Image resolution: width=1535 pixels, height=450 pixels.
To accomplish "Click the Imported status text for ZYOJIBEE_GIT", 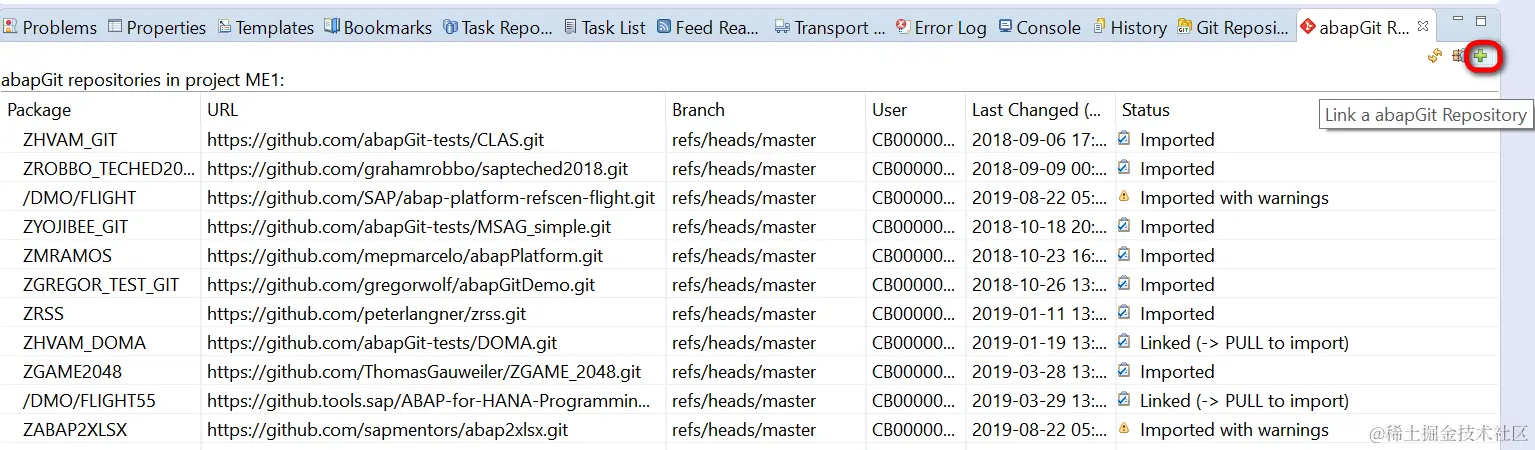I will click(x=1177, y=227).
